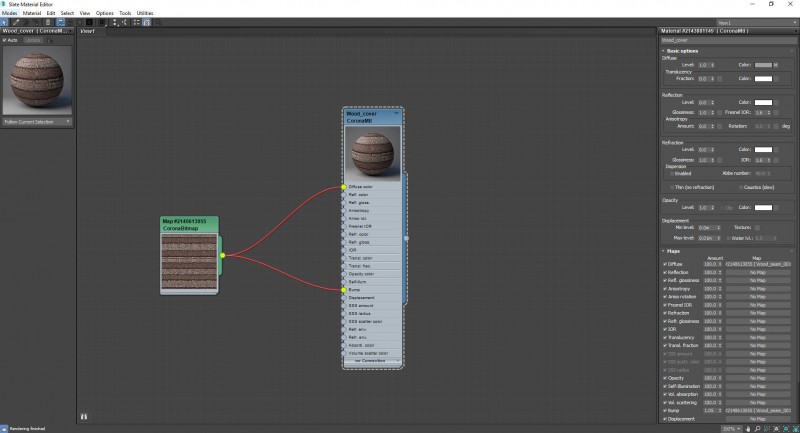
Task: Select the arrow selection tool in toolbar
Action: pyautogui.click(x=5, y=21)
